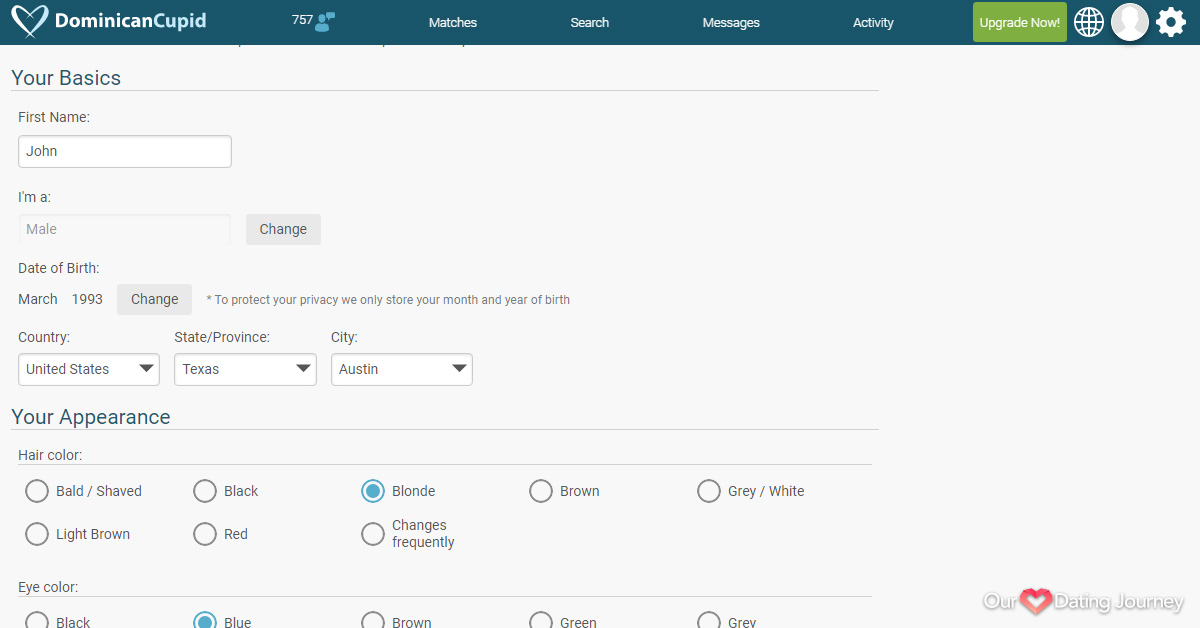Image resolution: width=1200 pixels, height=628 pixels.
Task: Select Bald / Shaved hair color
Action: 37,491
